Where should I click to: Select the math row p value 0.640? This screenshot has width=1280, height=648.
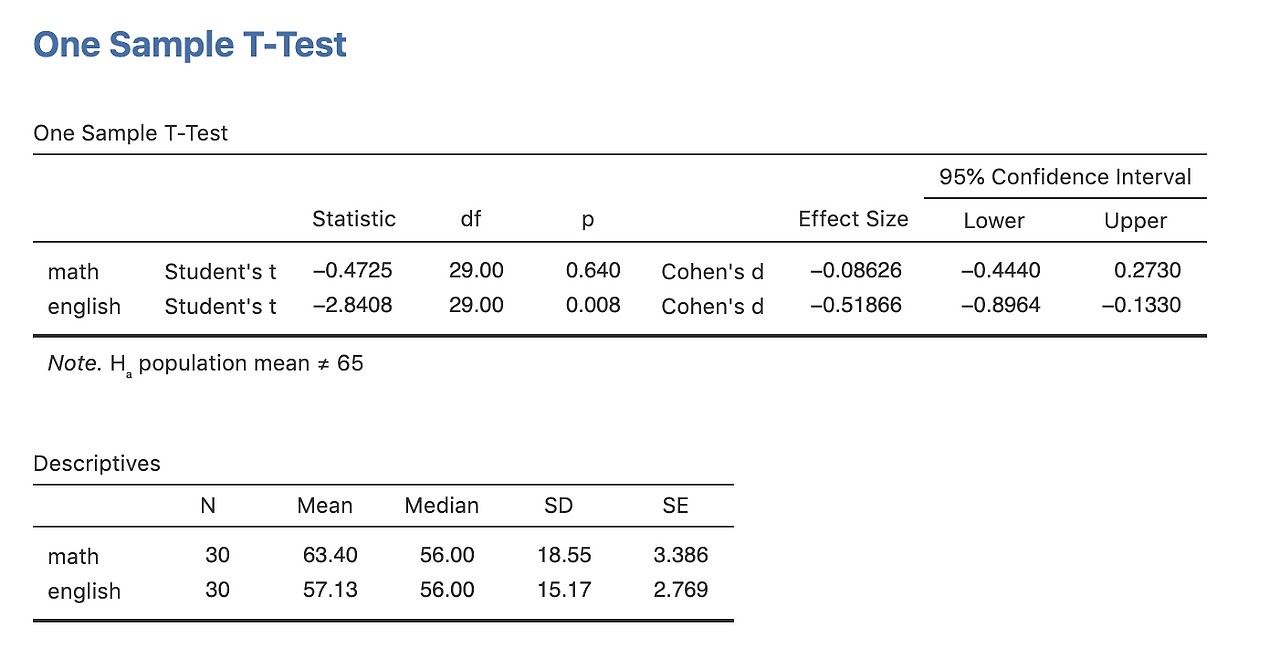pos(593,270)
